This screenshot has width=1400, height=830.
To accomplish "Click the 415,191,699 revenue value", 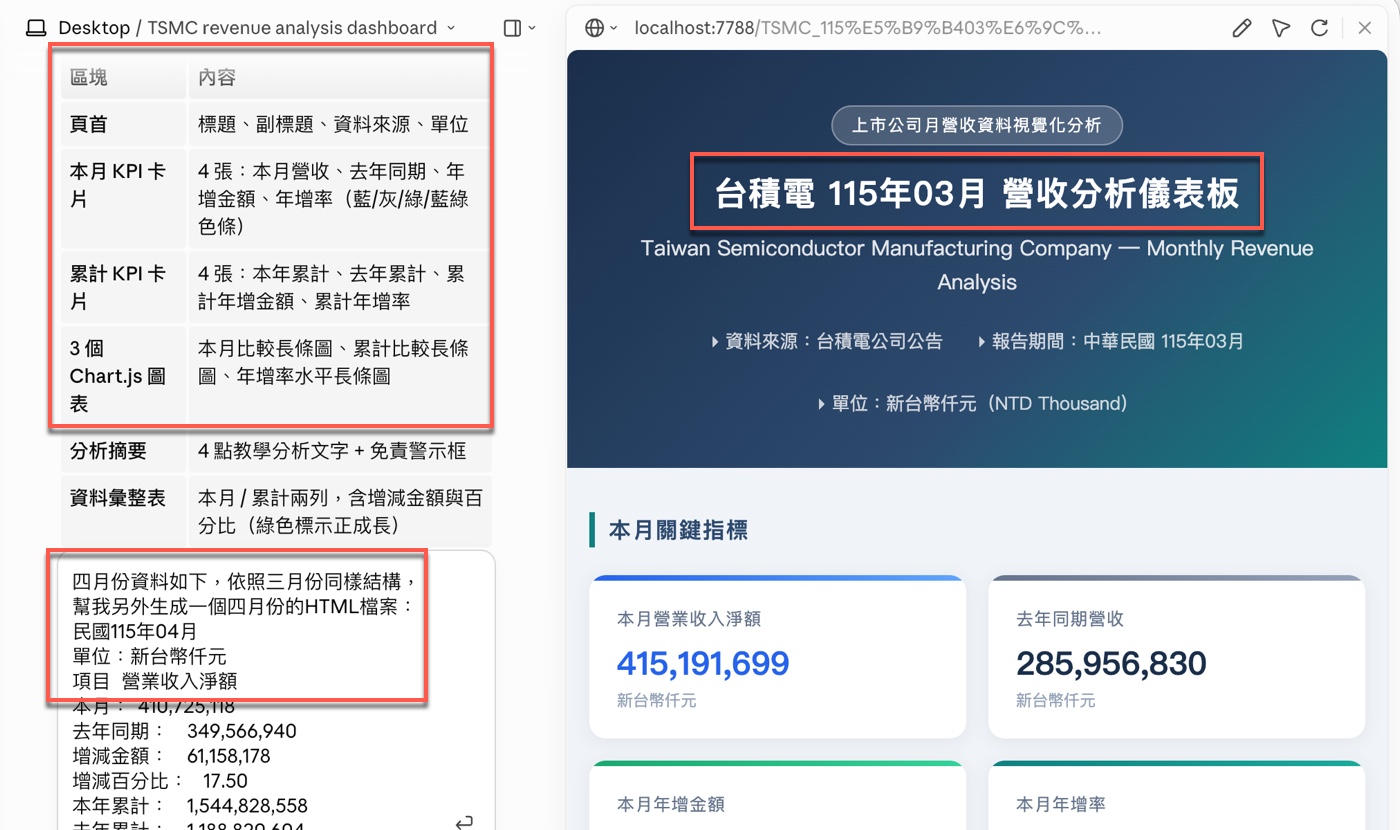I will point(703,663).
